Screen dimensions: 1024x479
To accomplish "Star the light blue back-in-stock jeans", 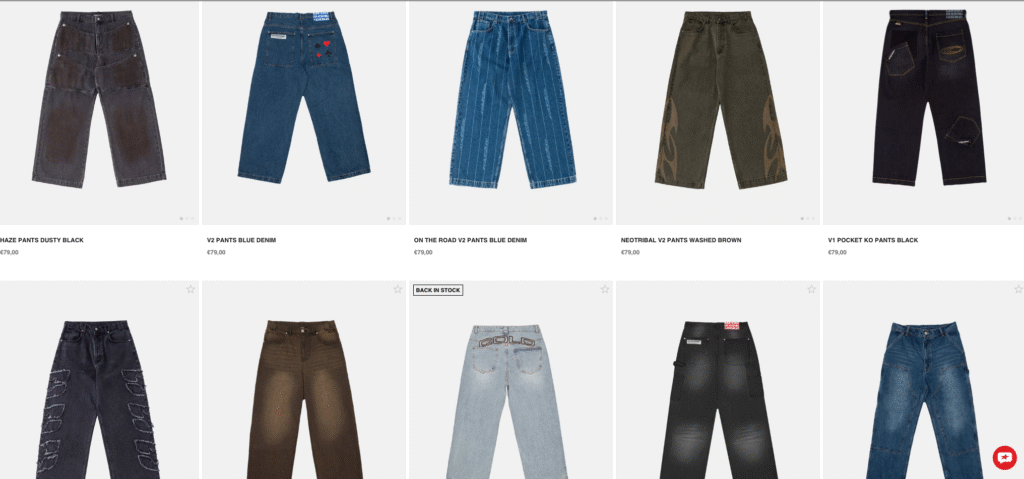I will pos(605,289).
